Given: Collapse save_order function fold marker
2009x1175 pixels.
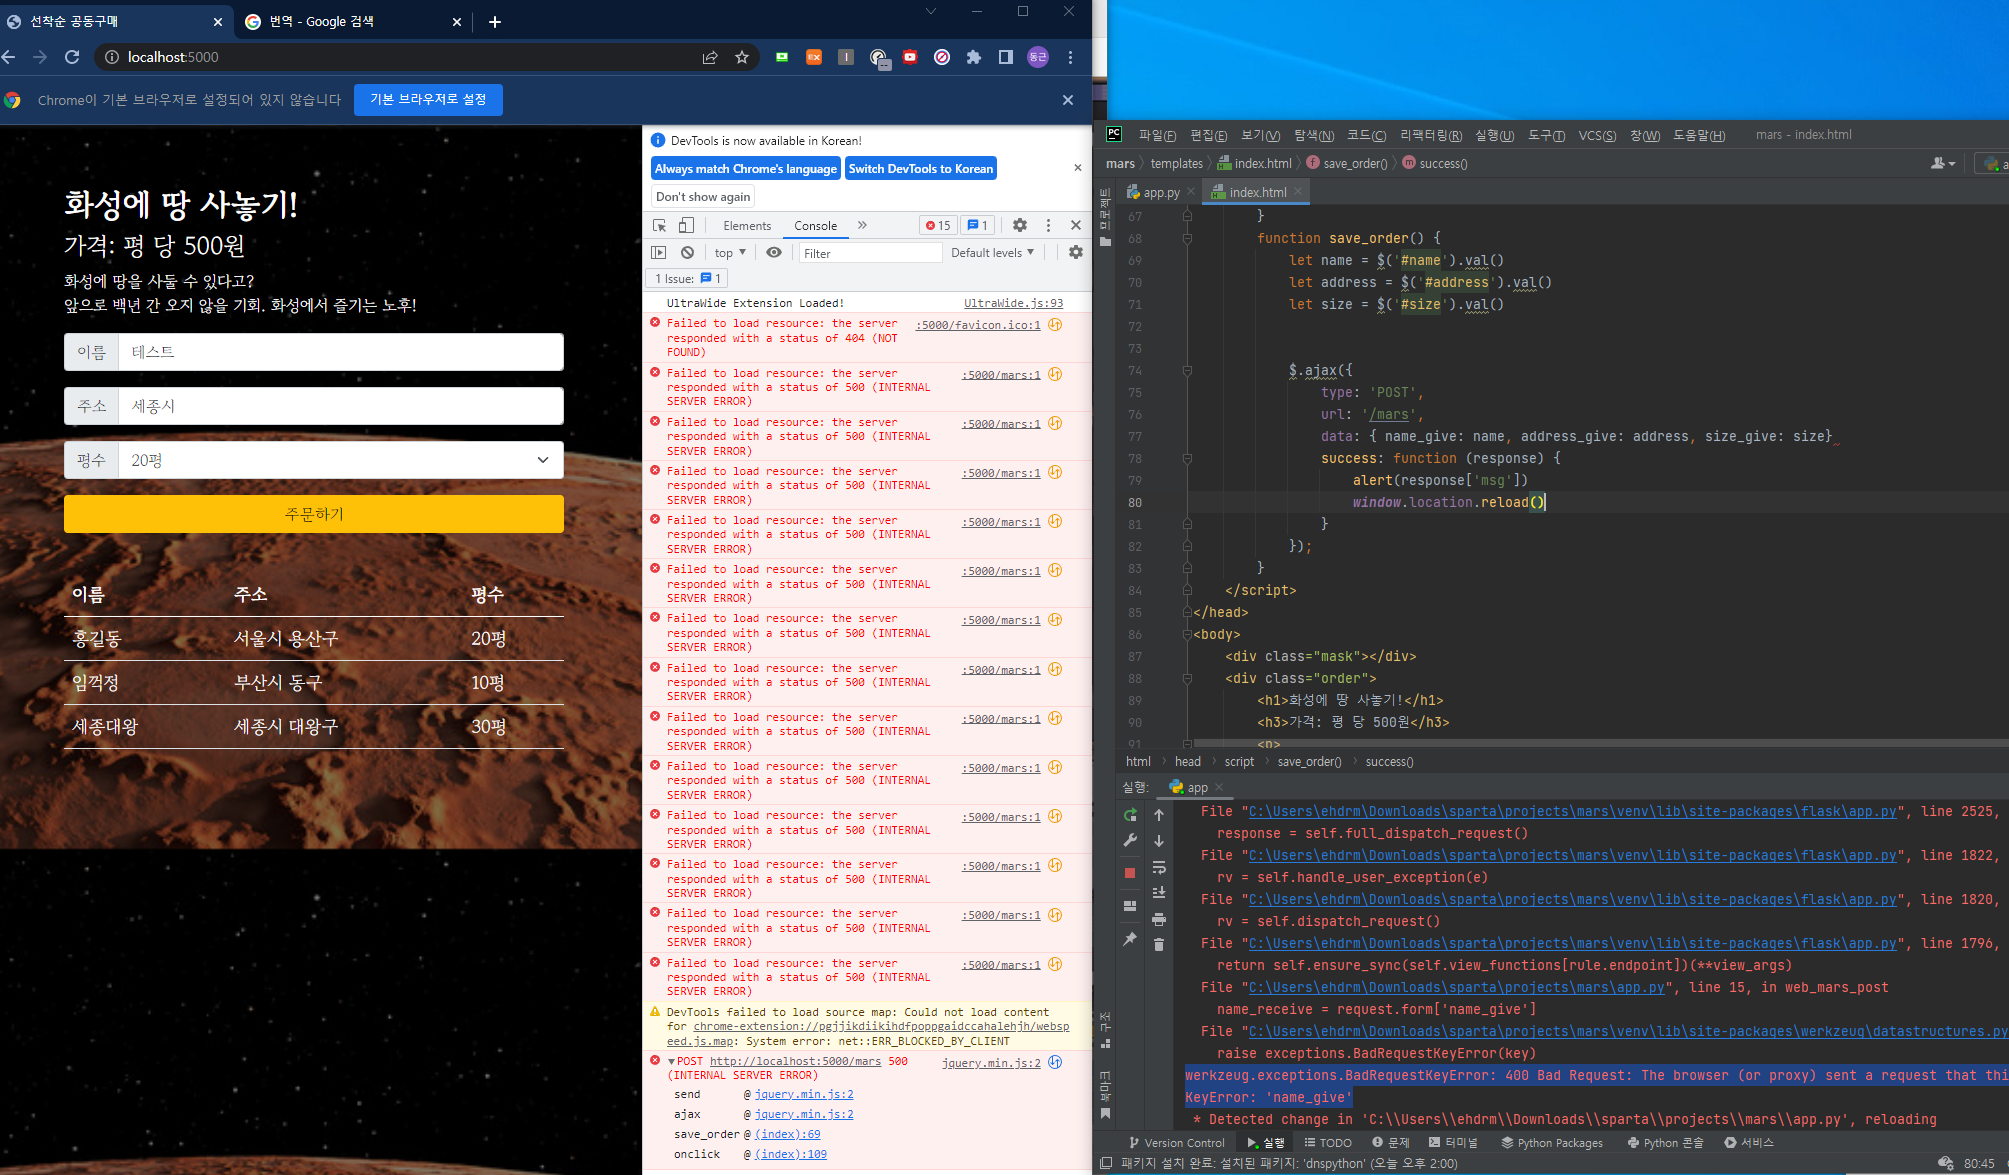Looking at the screenshot, I should (x=1187, y=239).
